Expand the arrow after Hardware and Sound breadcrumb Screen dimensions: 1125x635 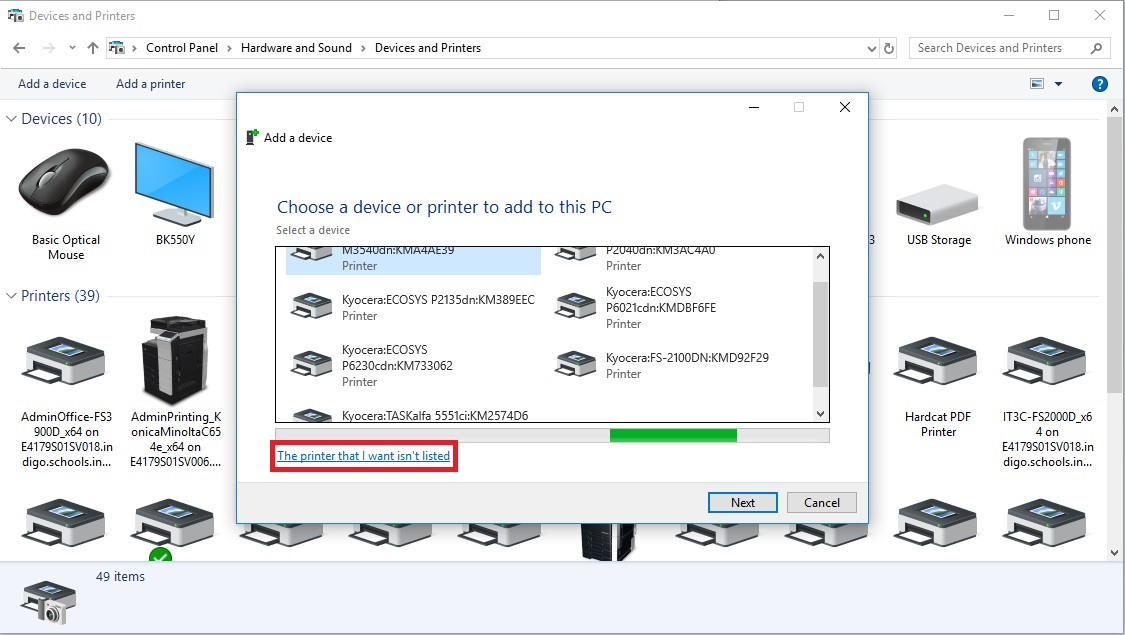point(363,48)
